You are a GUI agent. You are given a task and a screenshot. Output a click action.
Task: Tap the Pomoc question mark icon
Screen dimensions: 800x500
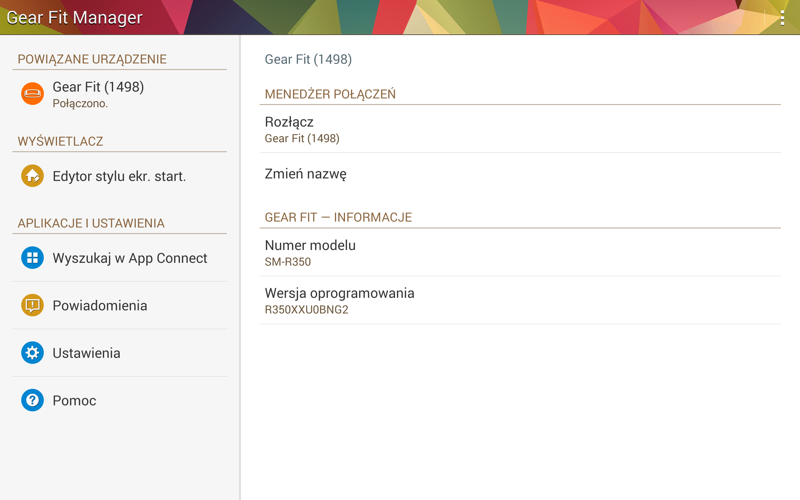32,400
